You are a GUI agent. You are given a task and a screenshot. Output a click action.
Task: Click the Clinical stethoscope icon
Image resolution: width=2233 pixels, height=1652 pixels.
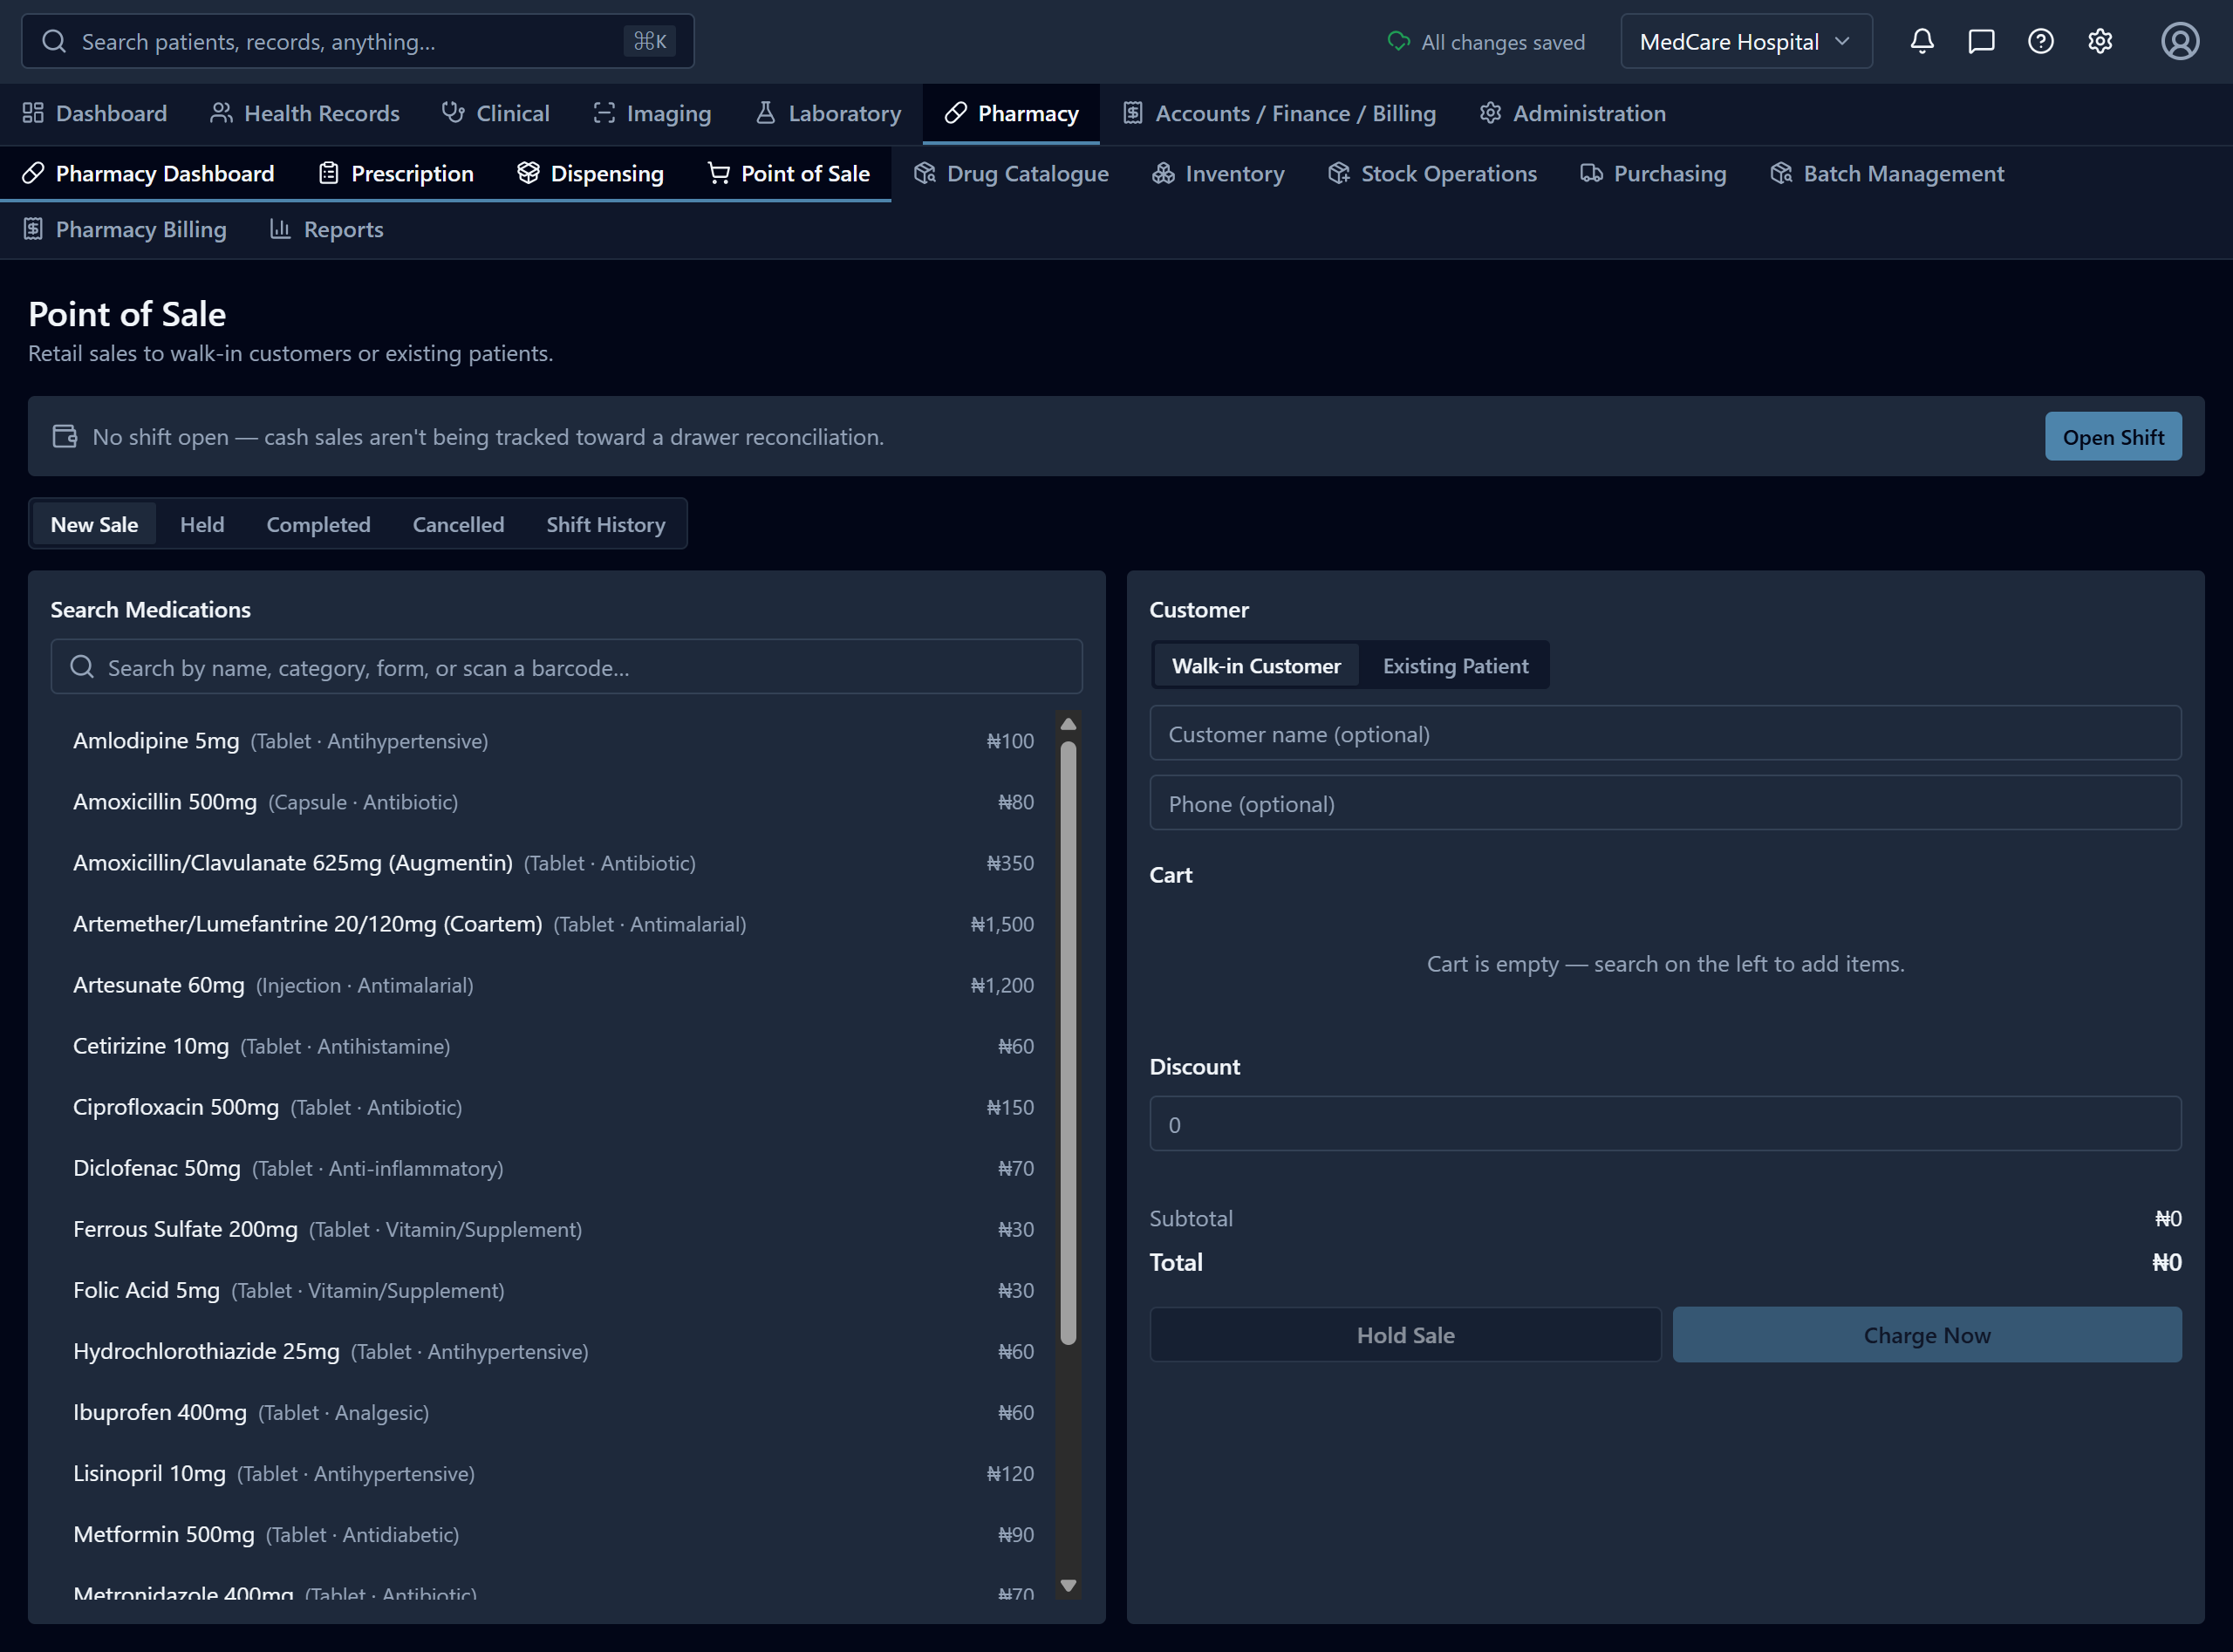pos(453,113)
